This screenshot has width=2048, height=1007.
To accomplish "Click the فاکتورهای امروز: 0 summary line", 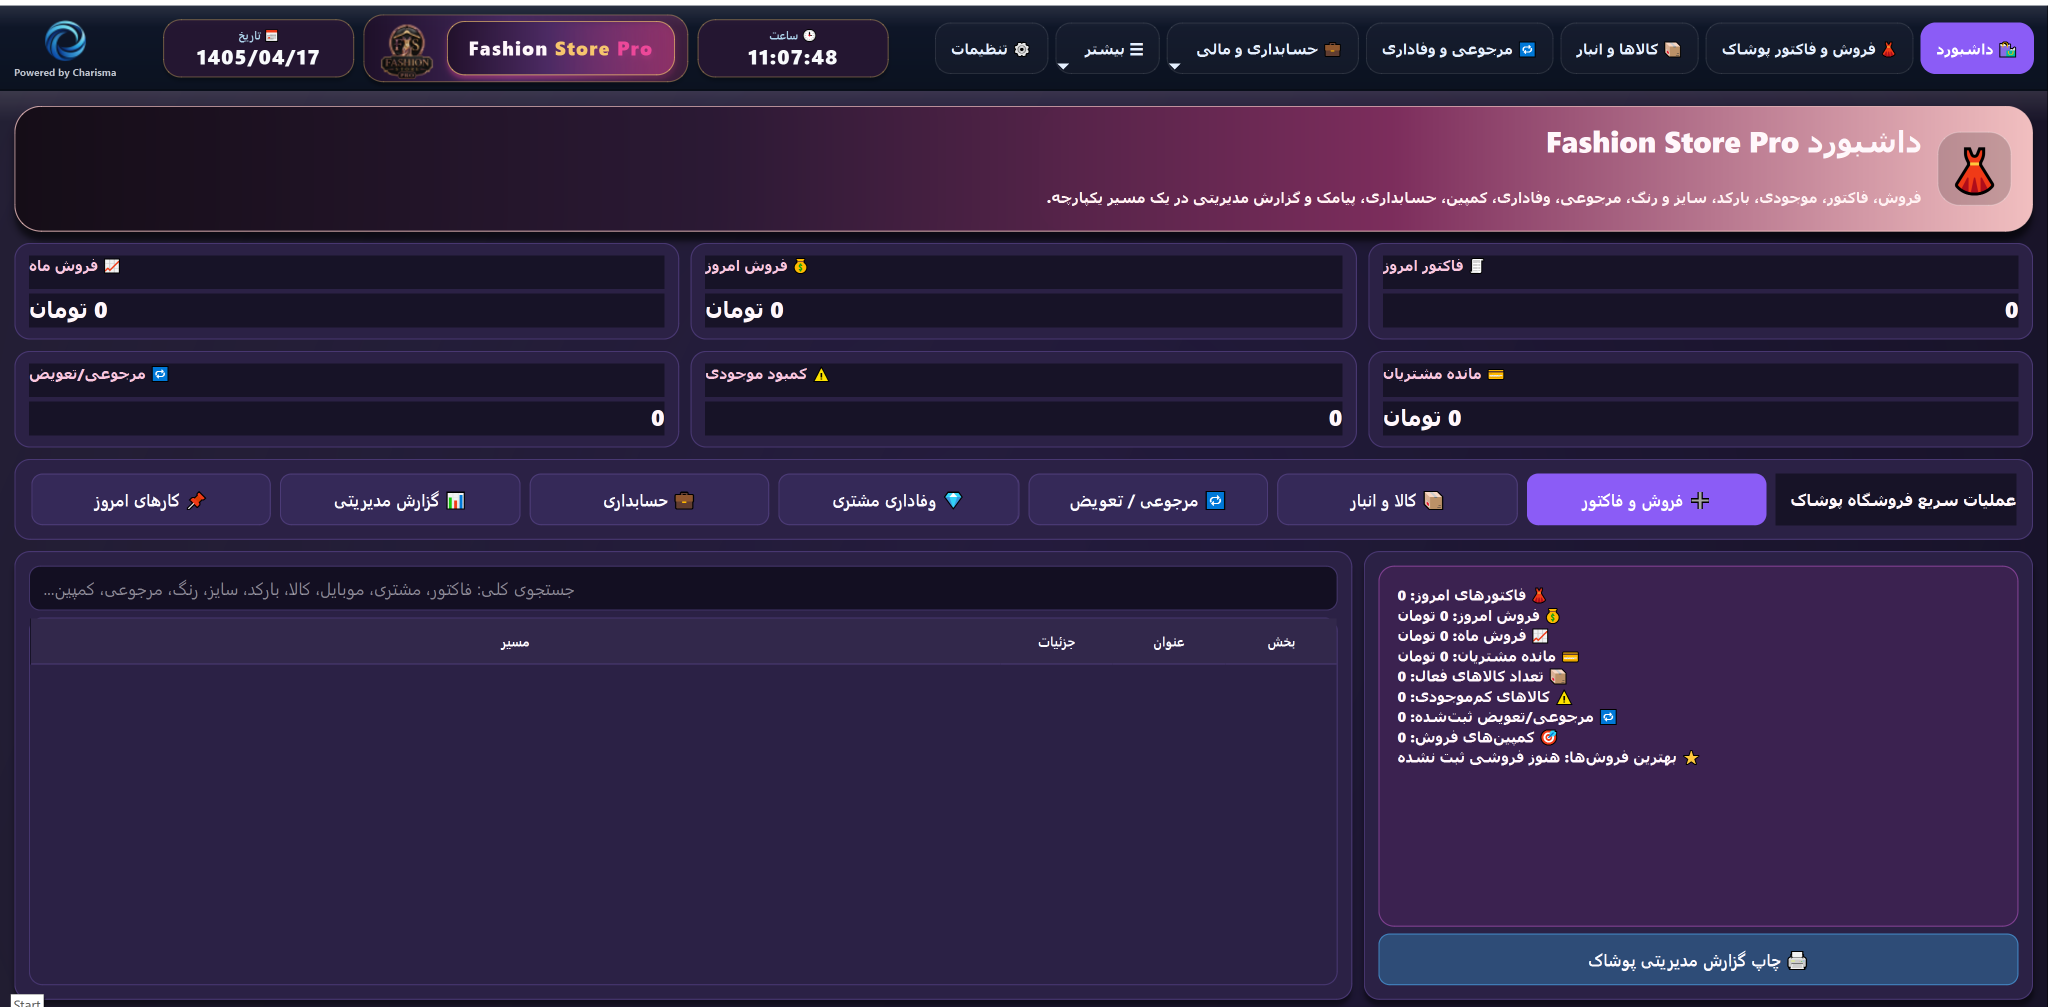I will 1471,595.
